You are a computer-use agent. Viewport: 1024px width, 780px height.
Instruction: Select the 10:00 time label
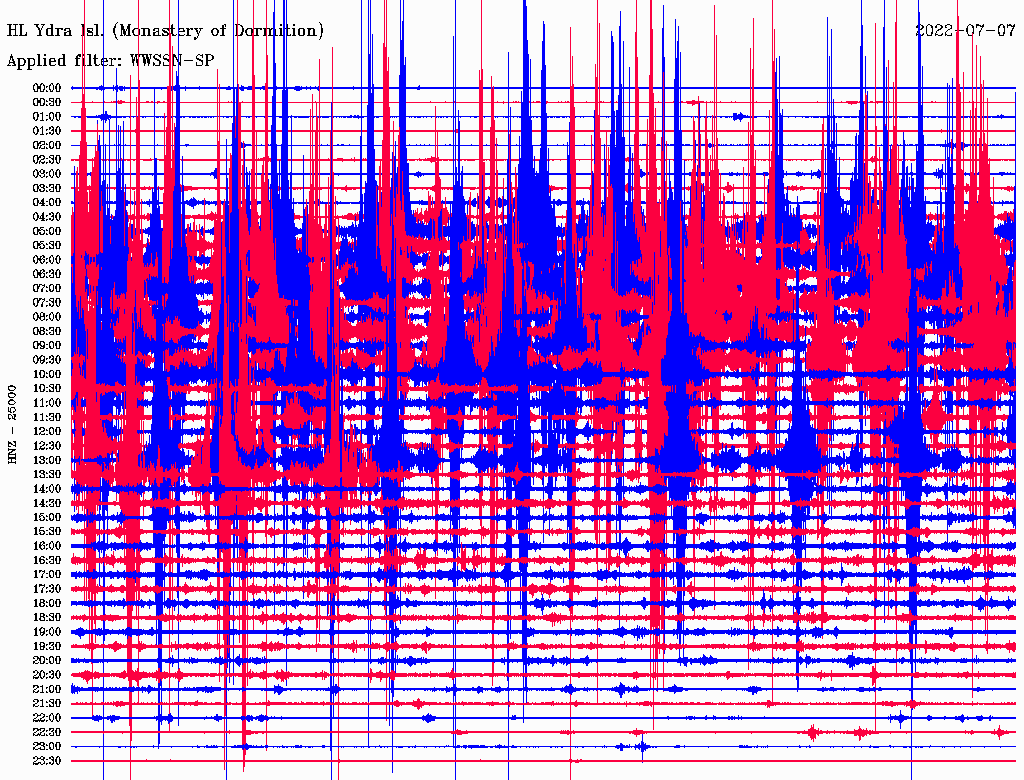[47, 374]
